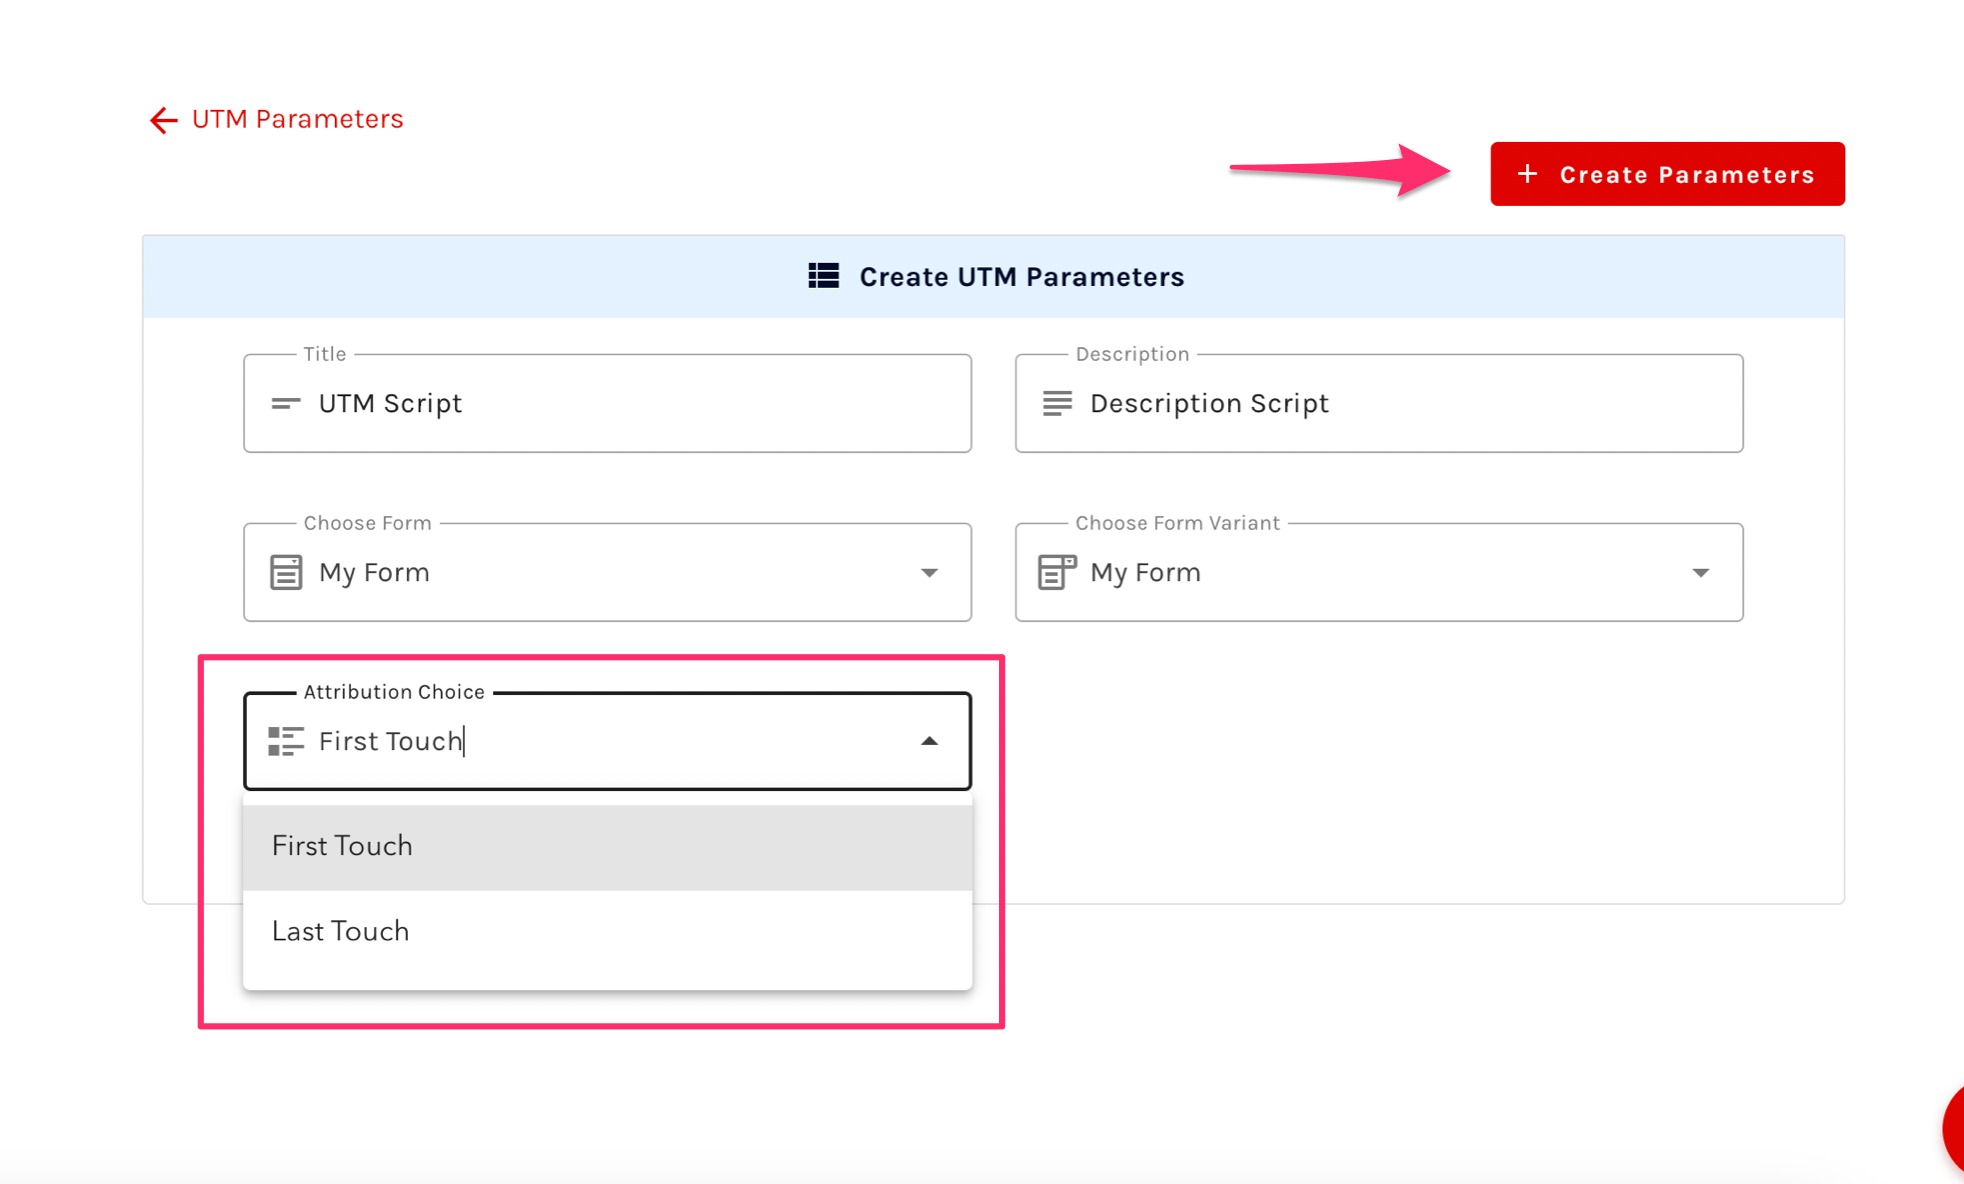Click the red floating button at bottom right

coord(1953,1128)
